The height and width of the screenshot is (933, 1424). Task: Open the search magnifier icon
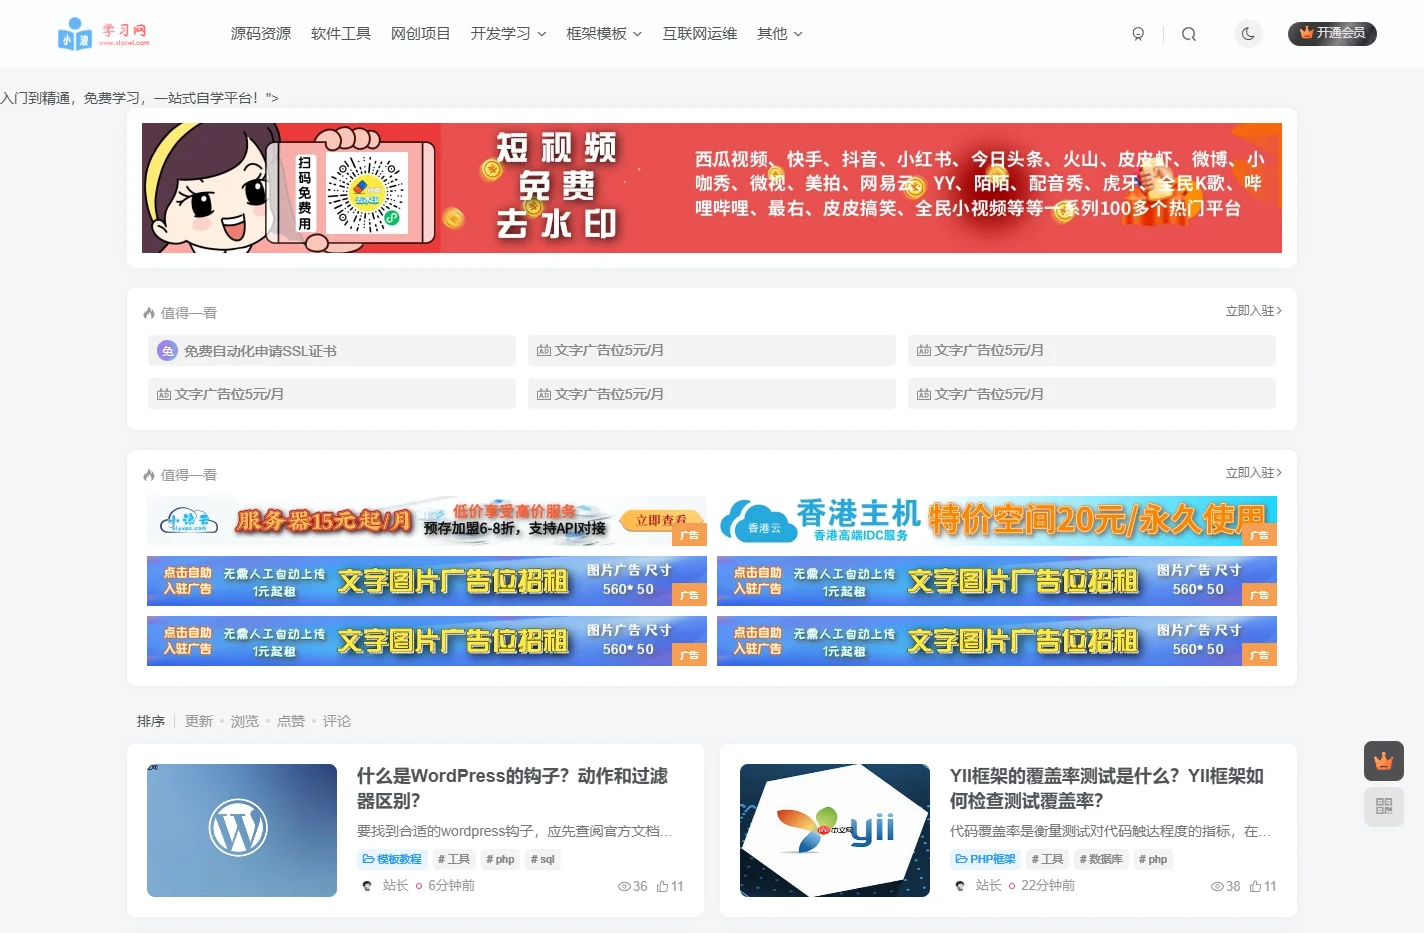[x=1189, y=34]
